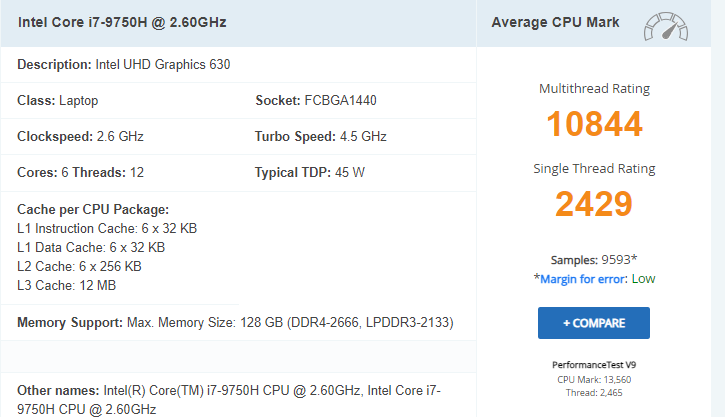Click the Memory Support row text
Screen dimensions: 725x417
coord(235,322)
